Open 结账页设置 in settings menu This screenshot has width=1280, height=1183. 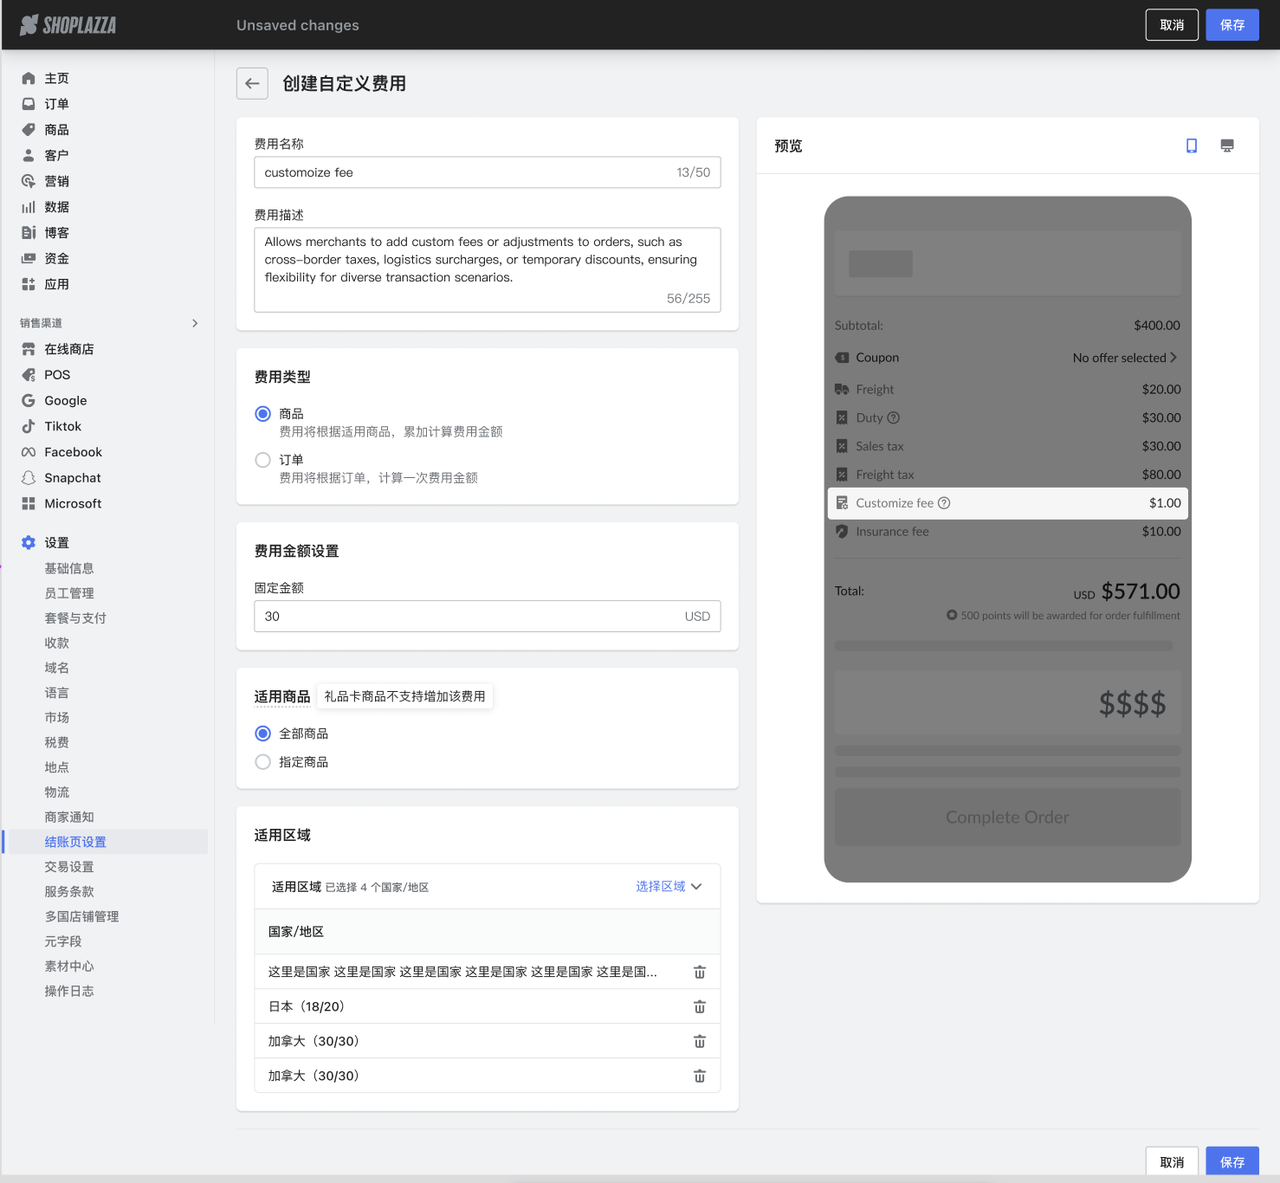(x=75, y=842)
